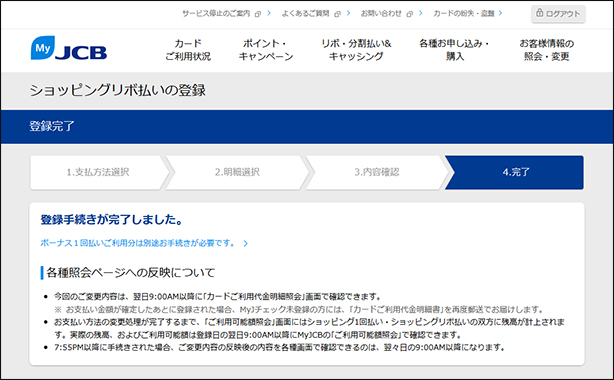The height and width of the screenshot is (380, 614).
Task: Click chevron after サービス停止のご案内
Action: click(269, 13)
